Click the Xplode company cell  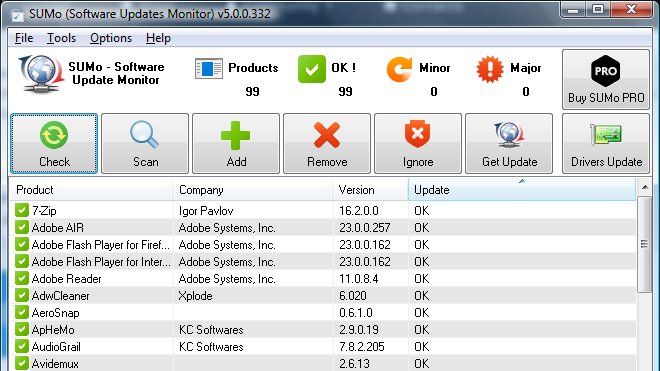click(195, 296)
